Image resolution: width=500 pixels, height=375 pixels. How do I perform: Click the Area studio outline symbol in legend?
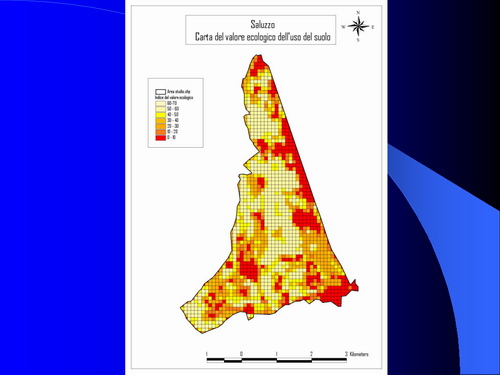click(161, 92)
